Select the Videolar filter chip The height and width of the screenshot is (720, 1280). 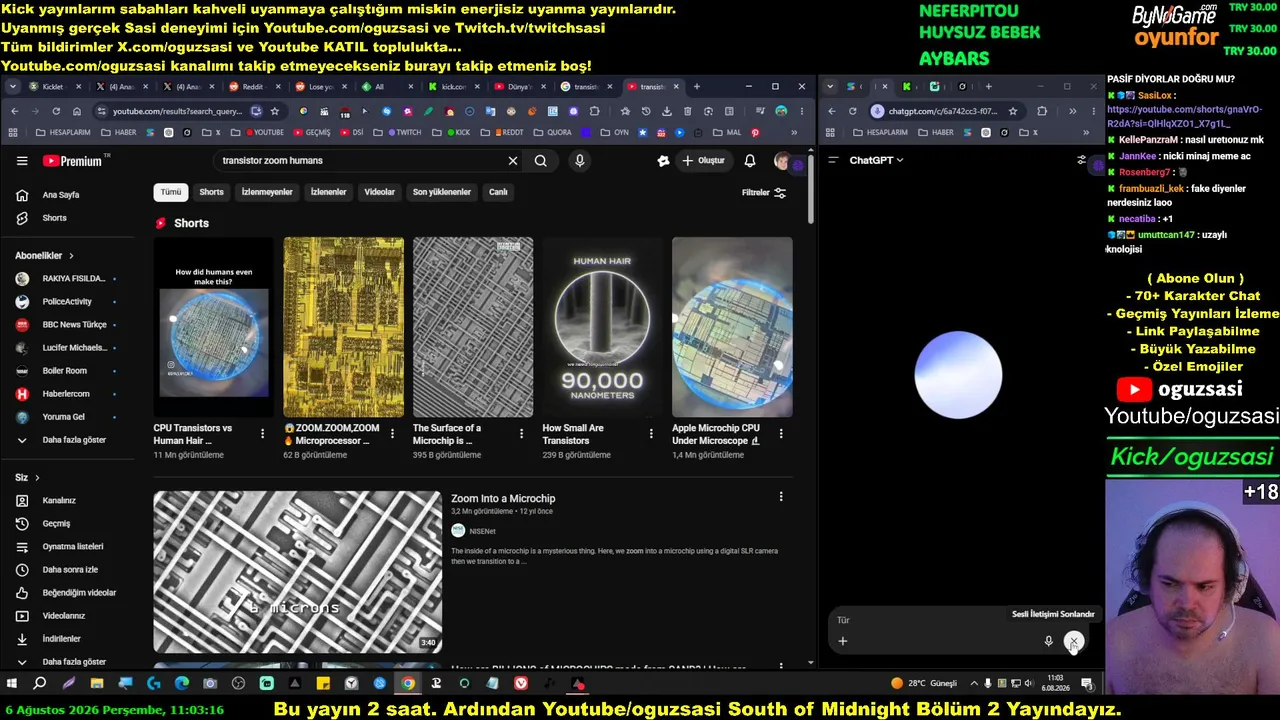pyautogui.click(x=379, y=192)
